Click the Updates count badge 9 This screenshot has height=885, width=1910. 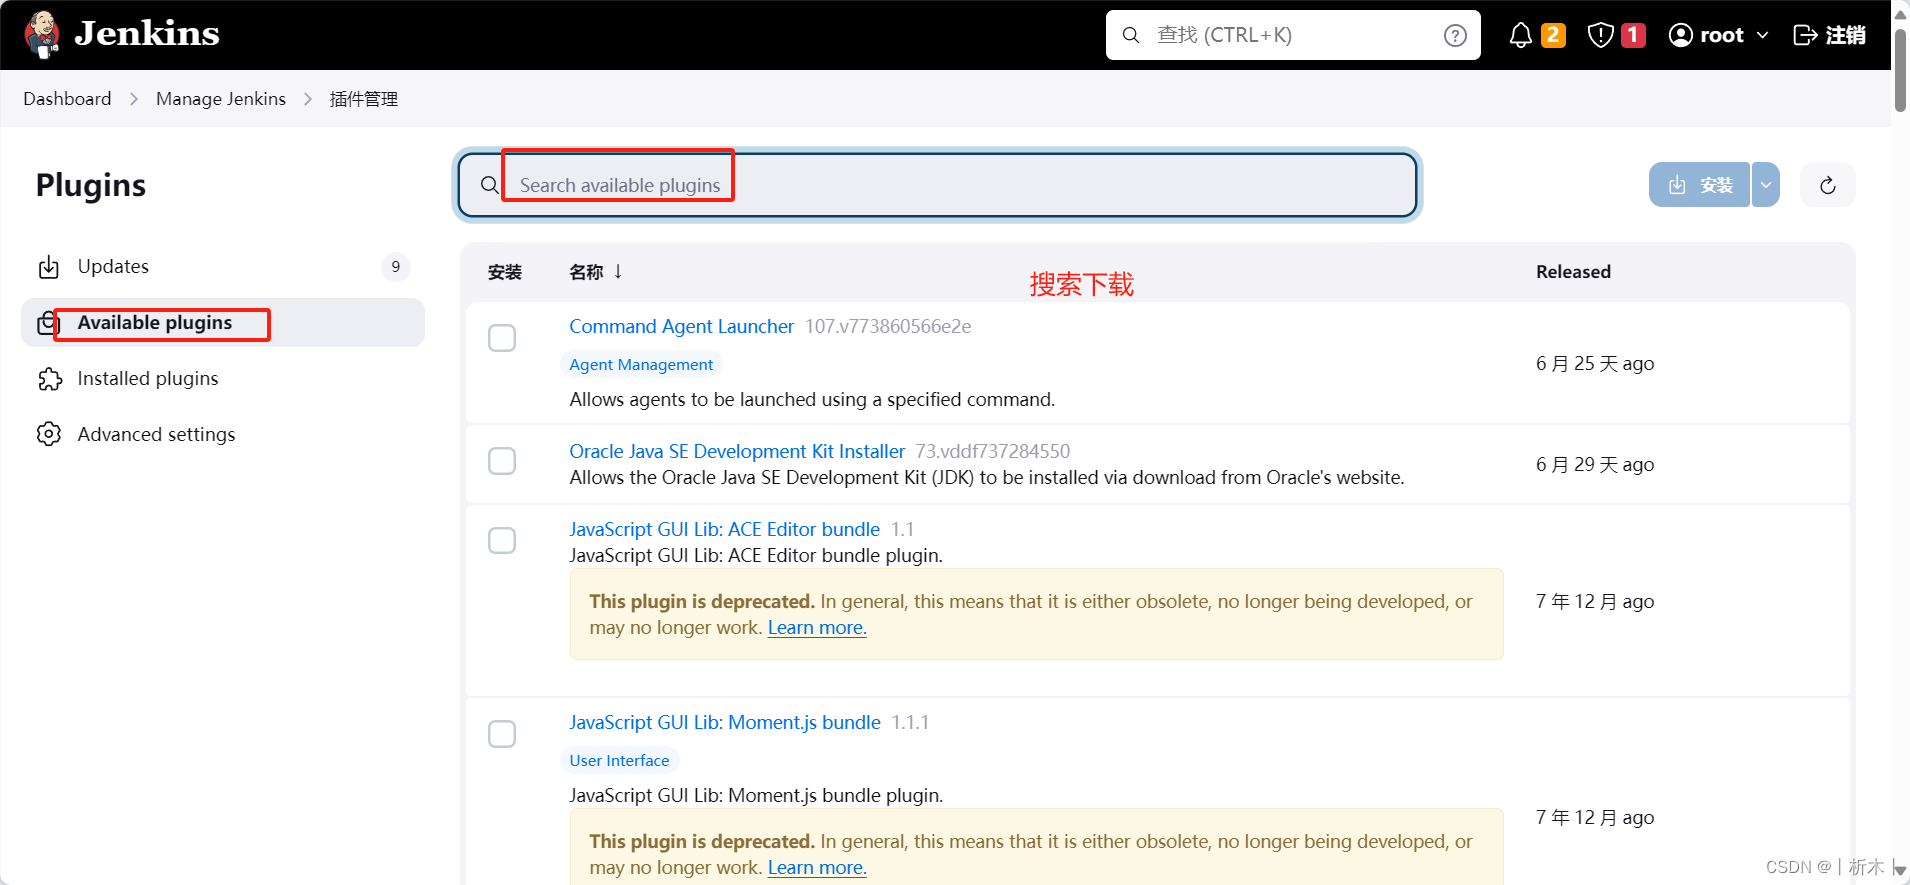(396, 267)
